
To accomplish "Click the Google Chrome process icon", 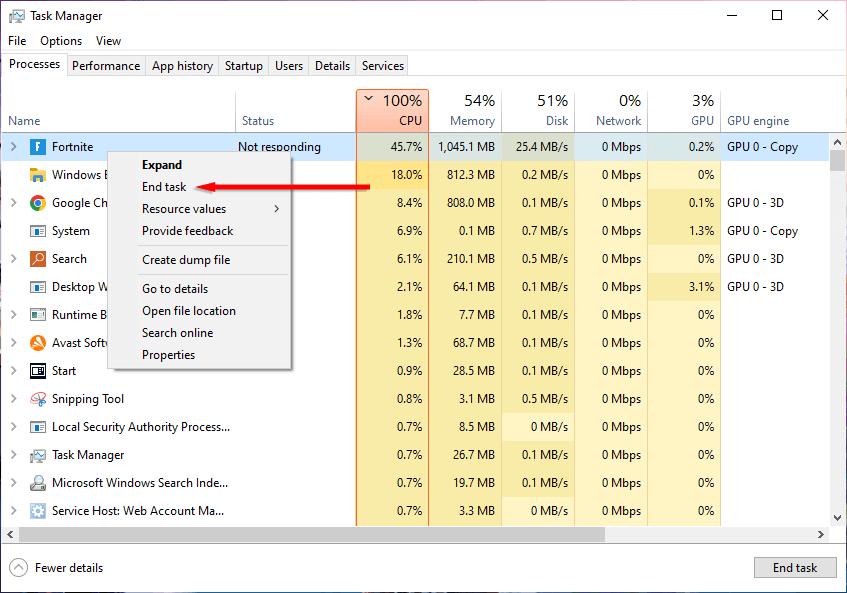I will click(x=38, y=203).
